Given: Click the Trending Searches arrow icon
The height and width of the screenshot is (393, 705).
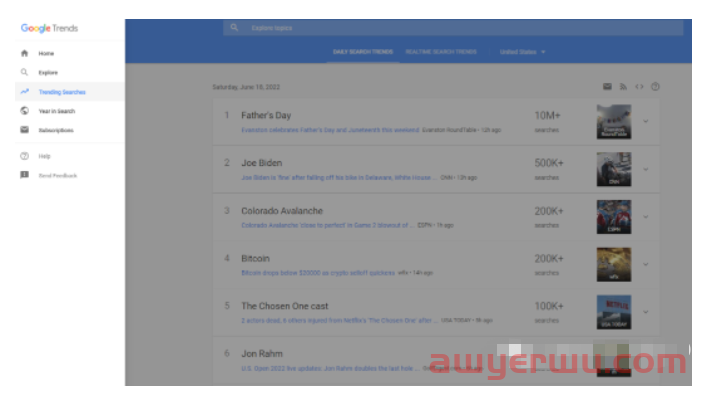Looking at the screenshot, I should pos(24,91).
